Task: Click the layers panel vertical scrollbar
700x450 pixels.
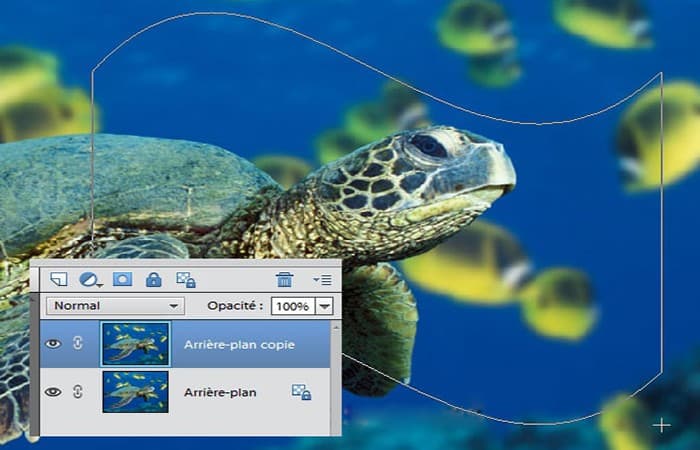Action: point(336,377)
